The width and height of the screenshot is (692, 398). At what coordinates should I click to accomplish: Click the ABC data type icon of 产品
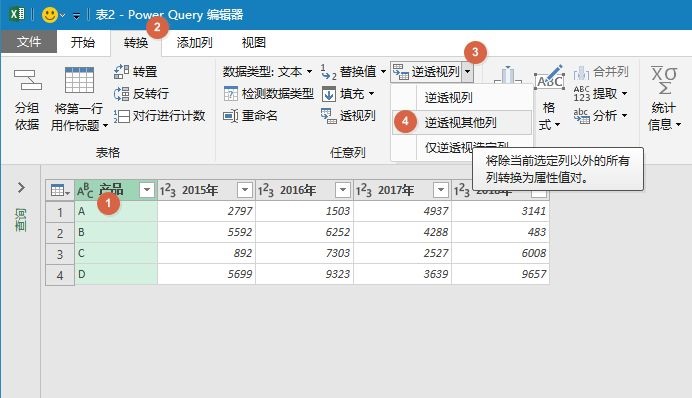(85, 191)
